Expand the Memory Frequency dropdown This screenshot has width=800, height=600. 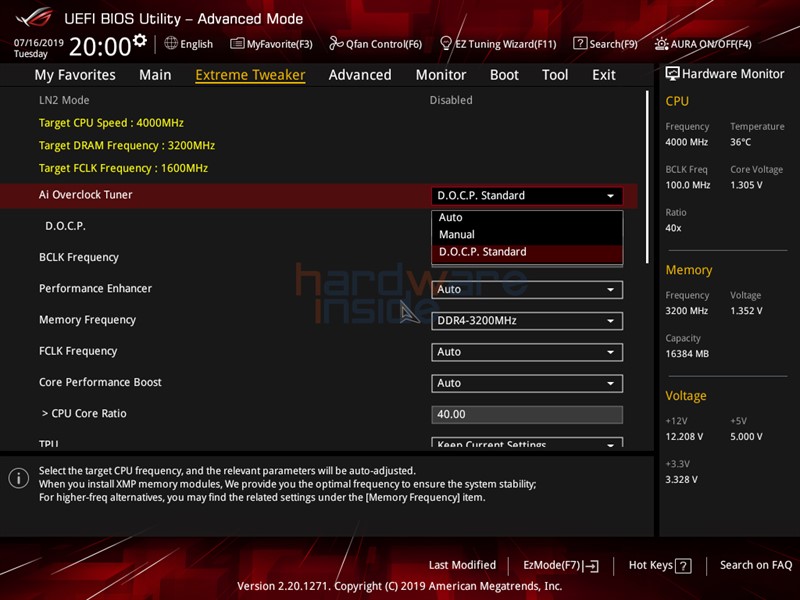point(527,321)
